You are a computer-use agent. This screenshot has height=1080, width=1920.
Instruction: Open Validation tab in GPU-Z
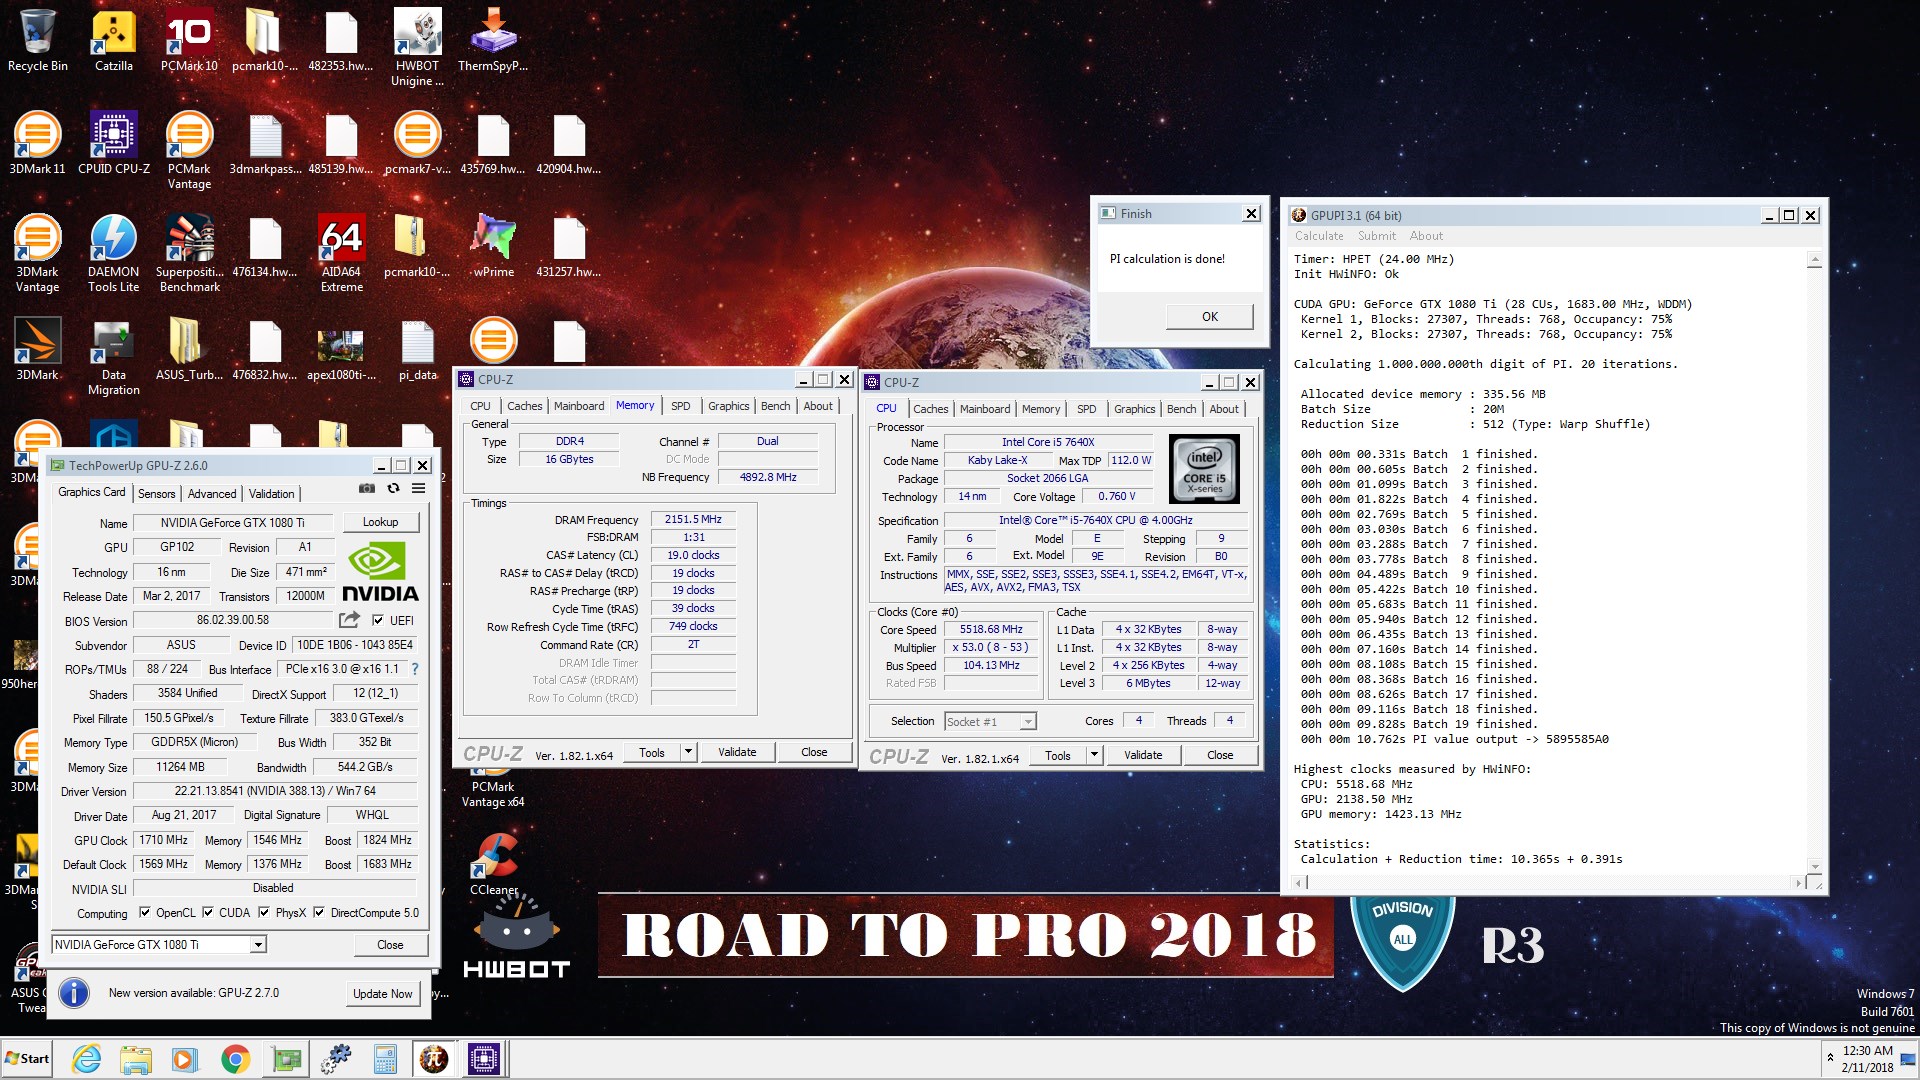click(x=272, y=493)
